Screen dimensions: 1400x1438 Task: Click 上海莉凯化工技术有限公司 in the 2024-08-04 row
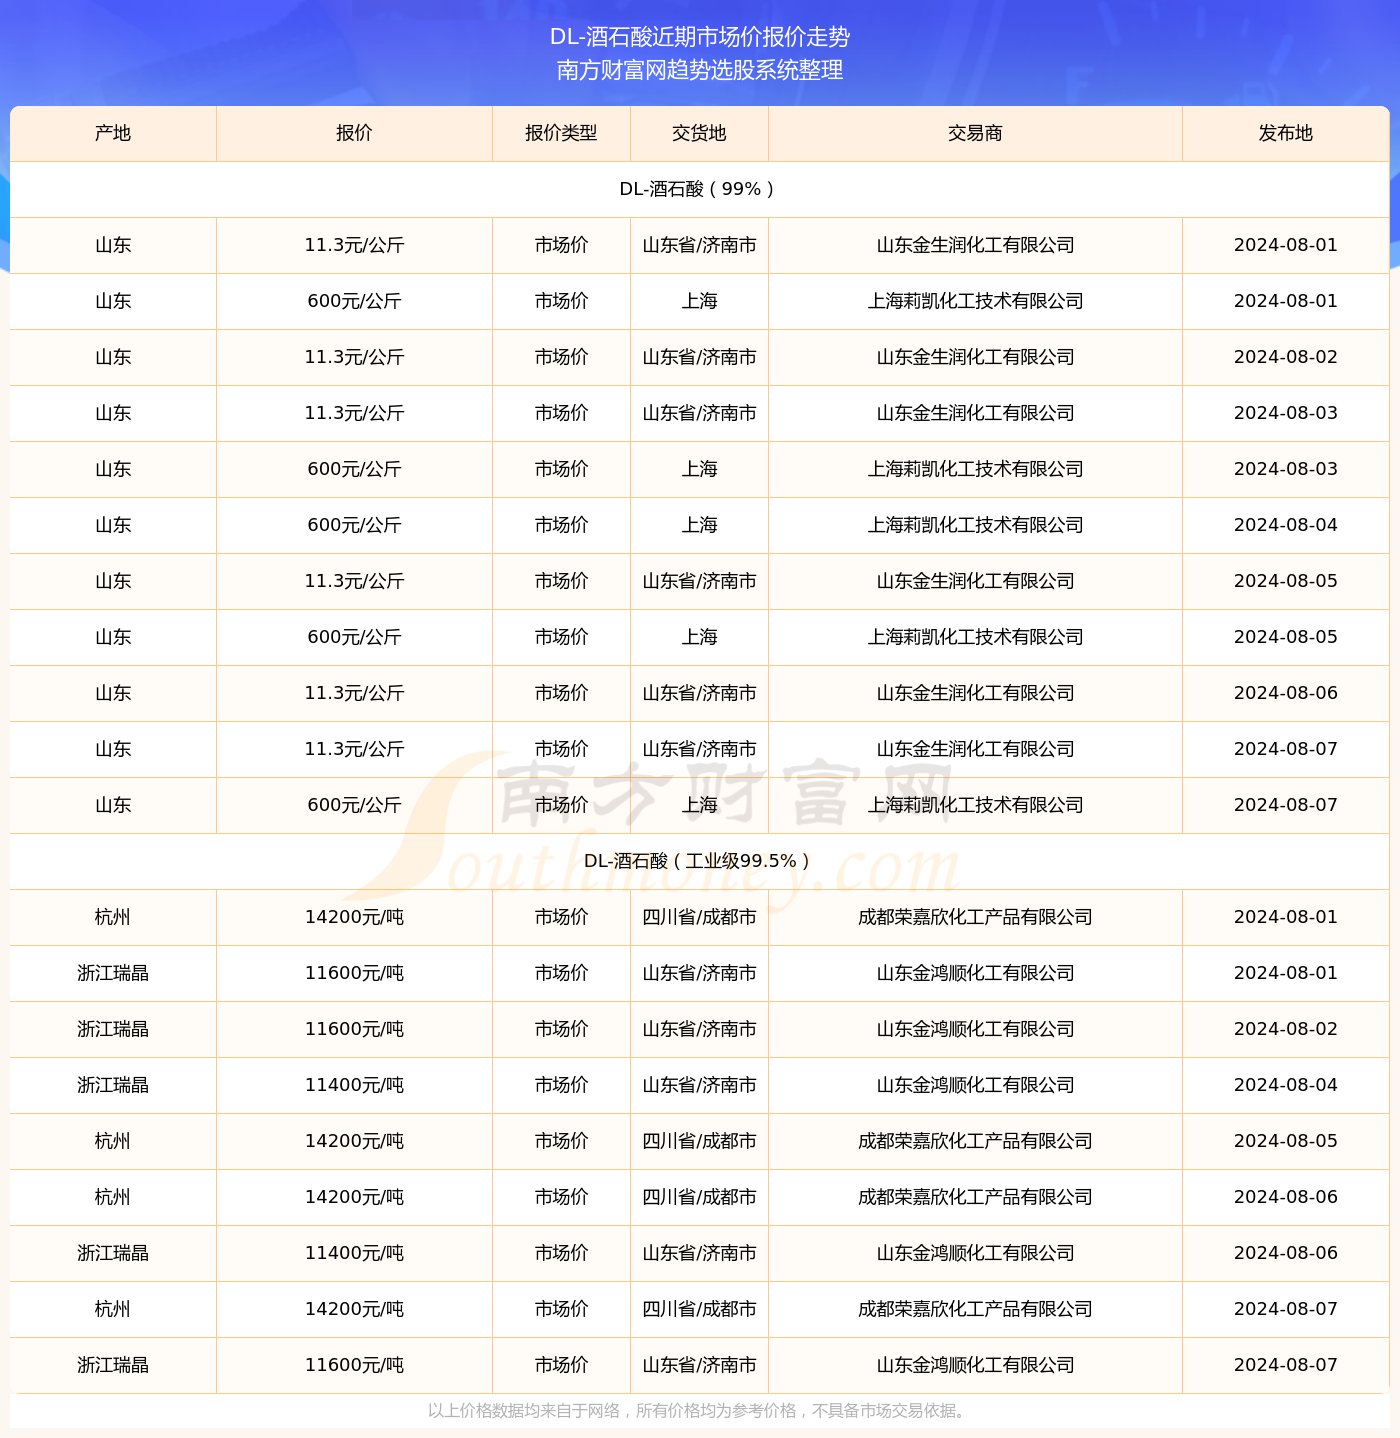click(975, 525)
